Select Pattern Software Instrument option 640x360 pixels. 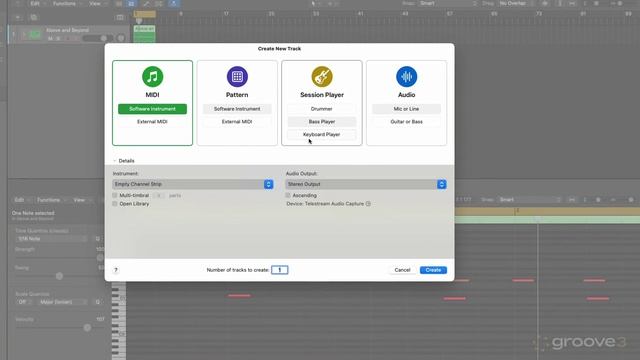tap(237, 109)
